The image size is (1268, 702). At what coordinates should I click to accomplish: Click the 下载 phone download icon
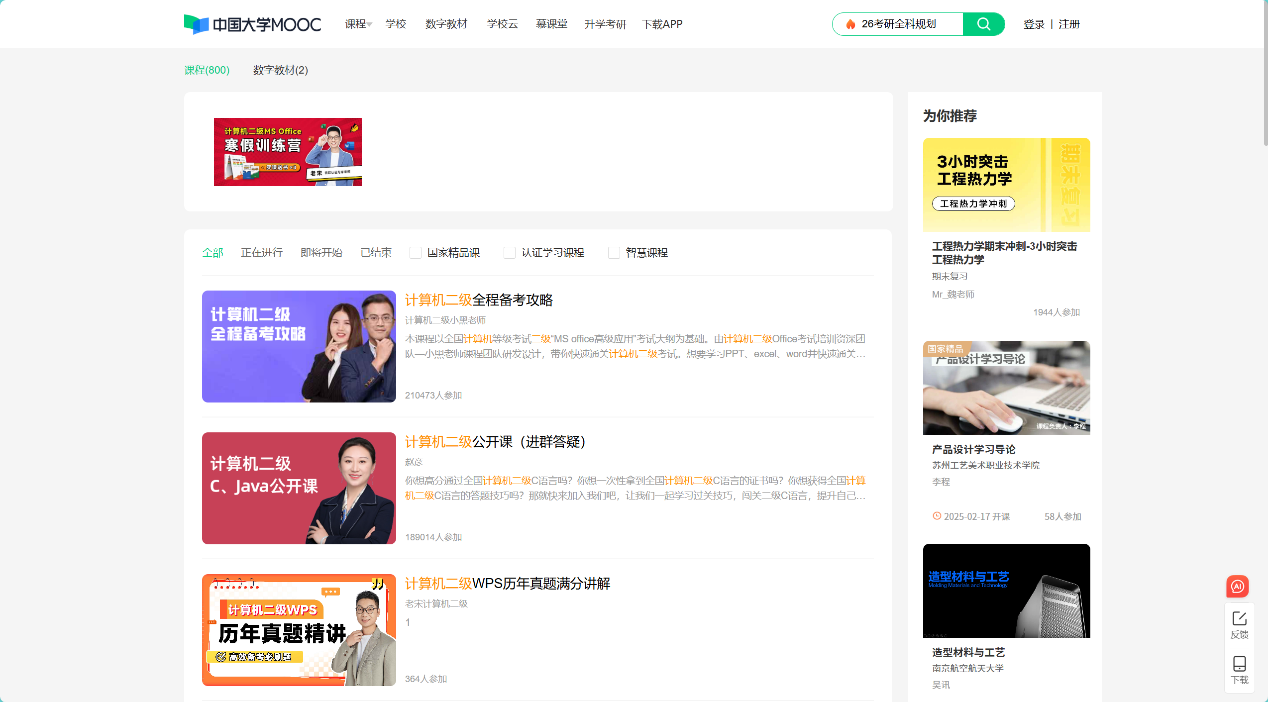pos(1239,669)
